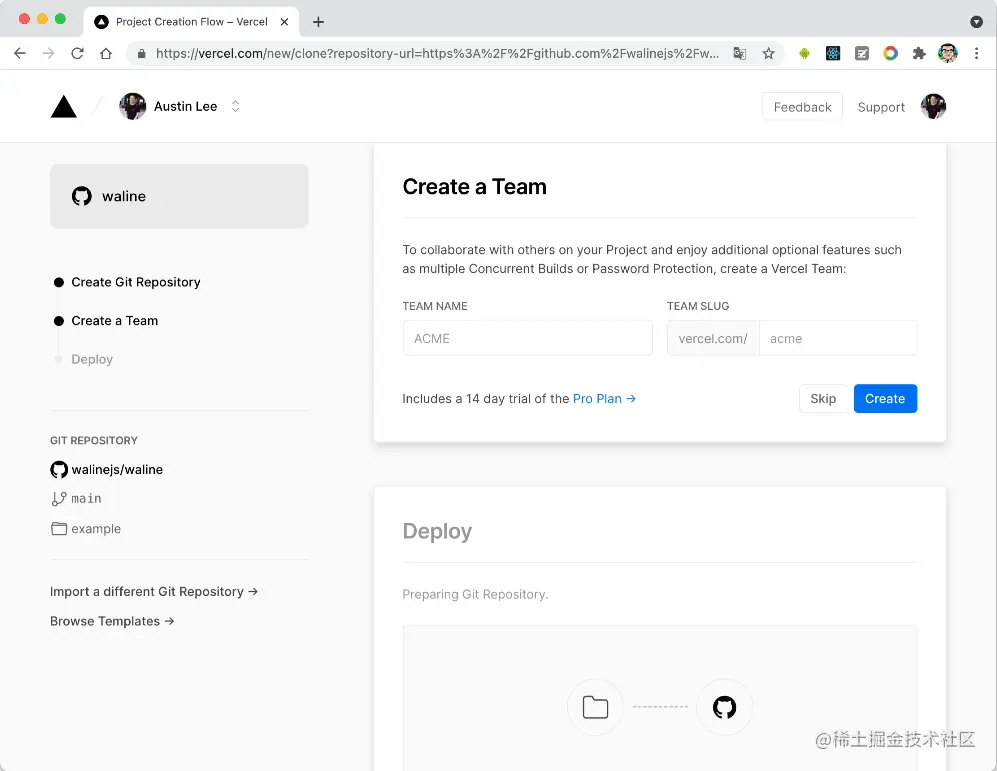Click Austin Lee avatar next to the name
This screenshot has height=771, width=997.
pos(133,106)
